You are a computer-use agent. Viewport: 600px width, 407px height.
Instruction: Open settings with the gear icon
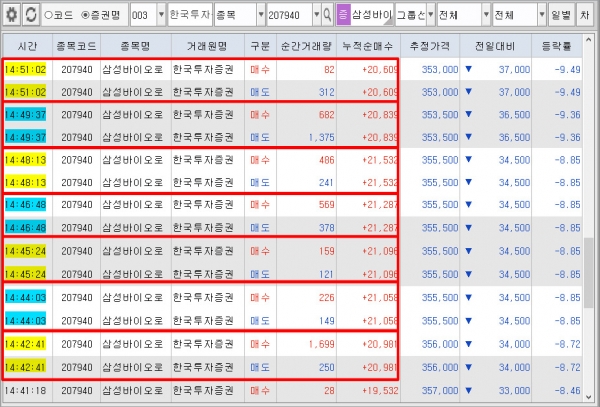(x=11, y=15)
